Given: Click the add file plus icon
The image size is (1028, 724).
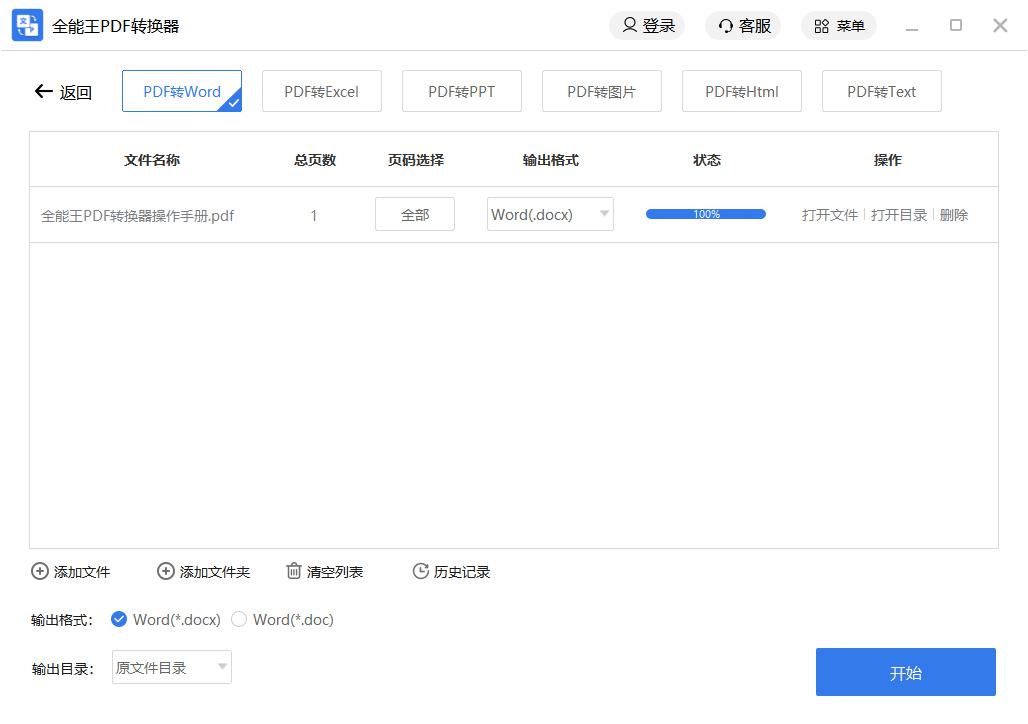Looking at the screenshot, I should (x=40, y=572).
